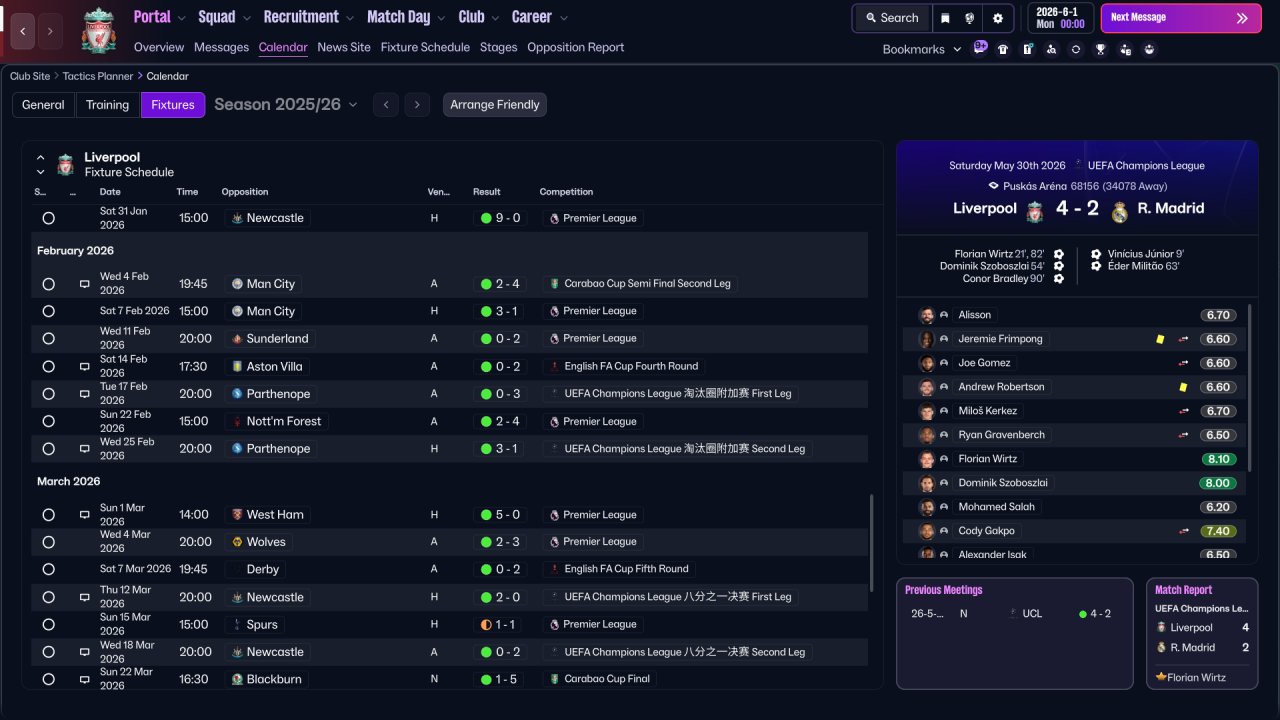Click the Search button
This screenshot has height=720, width=1280.
892,18
